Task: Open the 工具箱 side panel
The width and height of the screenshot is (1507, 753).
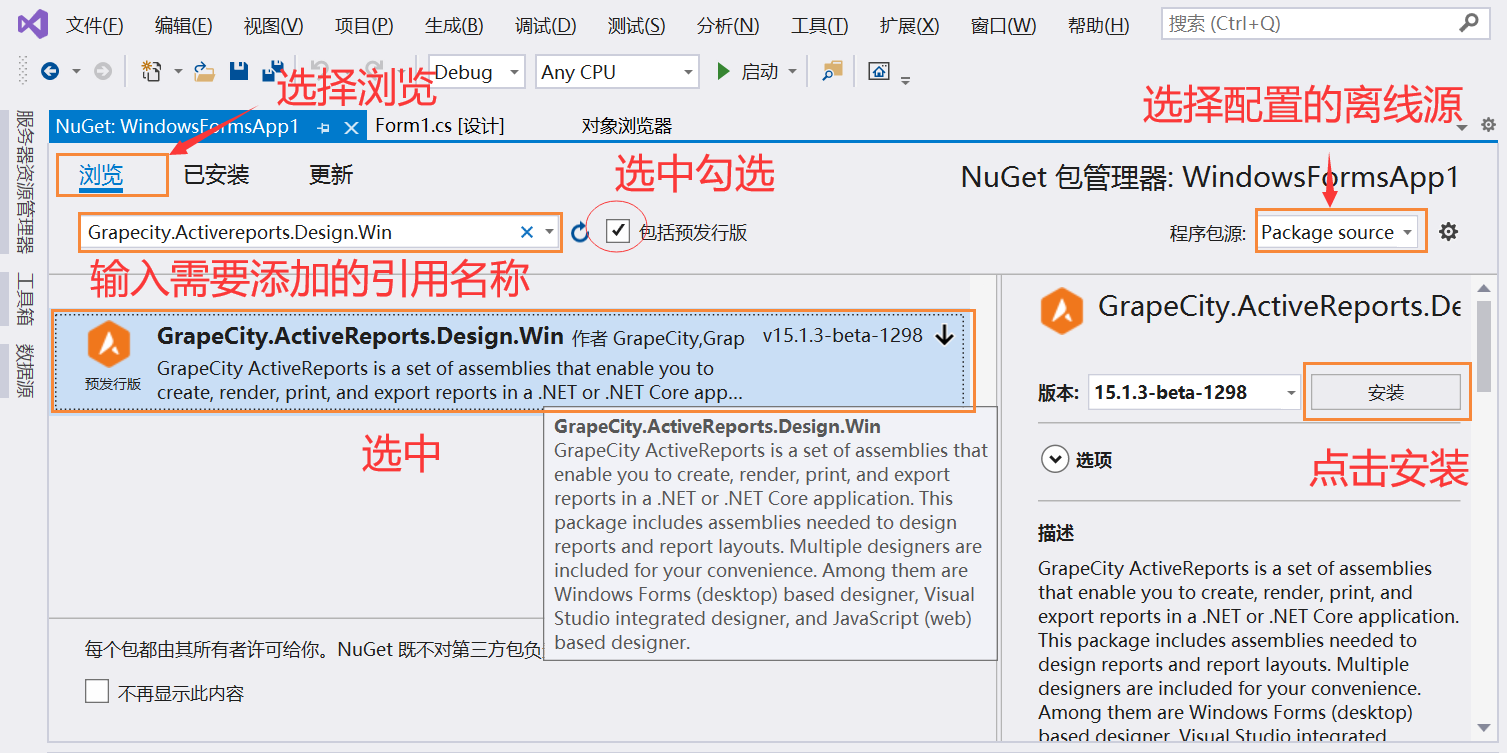Action: pos(25,299)
